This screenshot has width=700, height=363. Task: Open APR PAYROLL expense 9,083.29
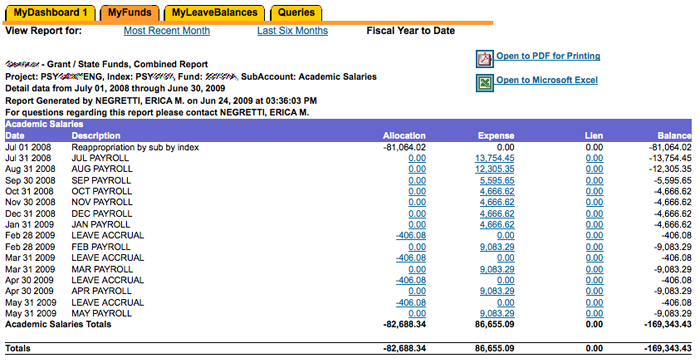click(x=497, y=291)
